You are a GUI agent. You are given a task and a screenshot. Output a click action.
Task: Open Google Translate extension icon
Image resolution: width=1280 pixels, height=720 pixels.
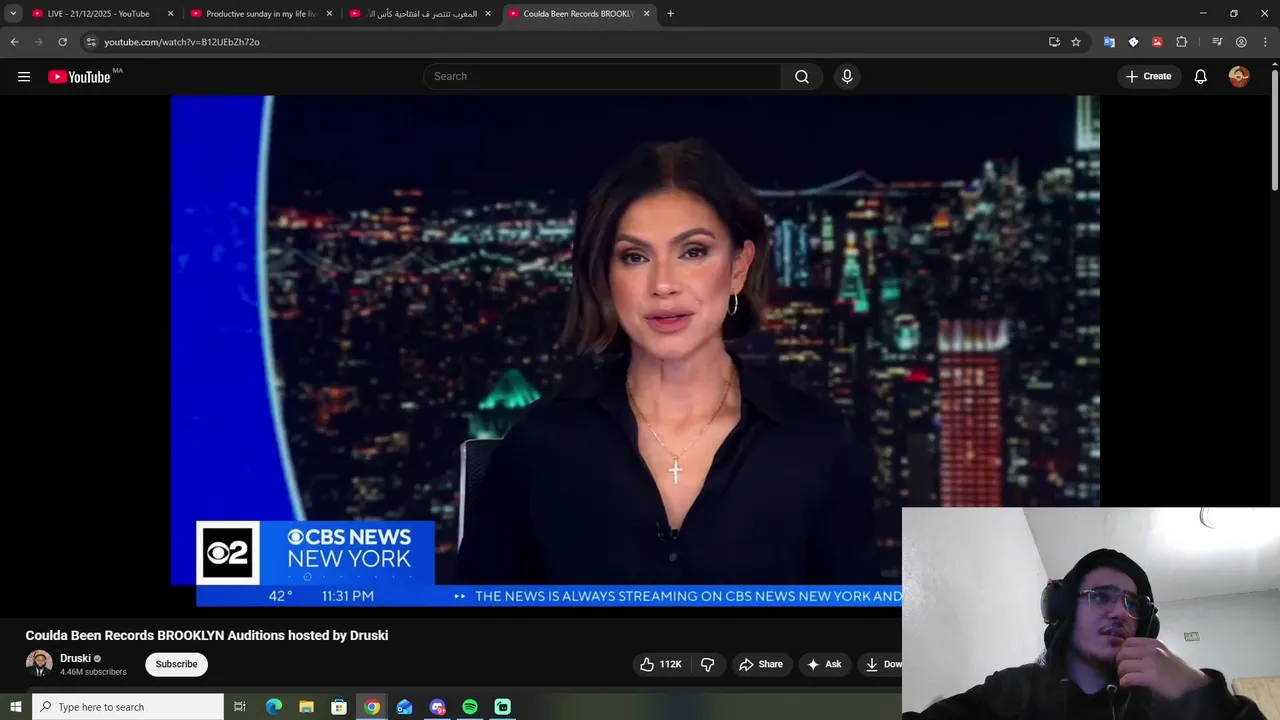pyautogui.click(x=1109, y=42)
